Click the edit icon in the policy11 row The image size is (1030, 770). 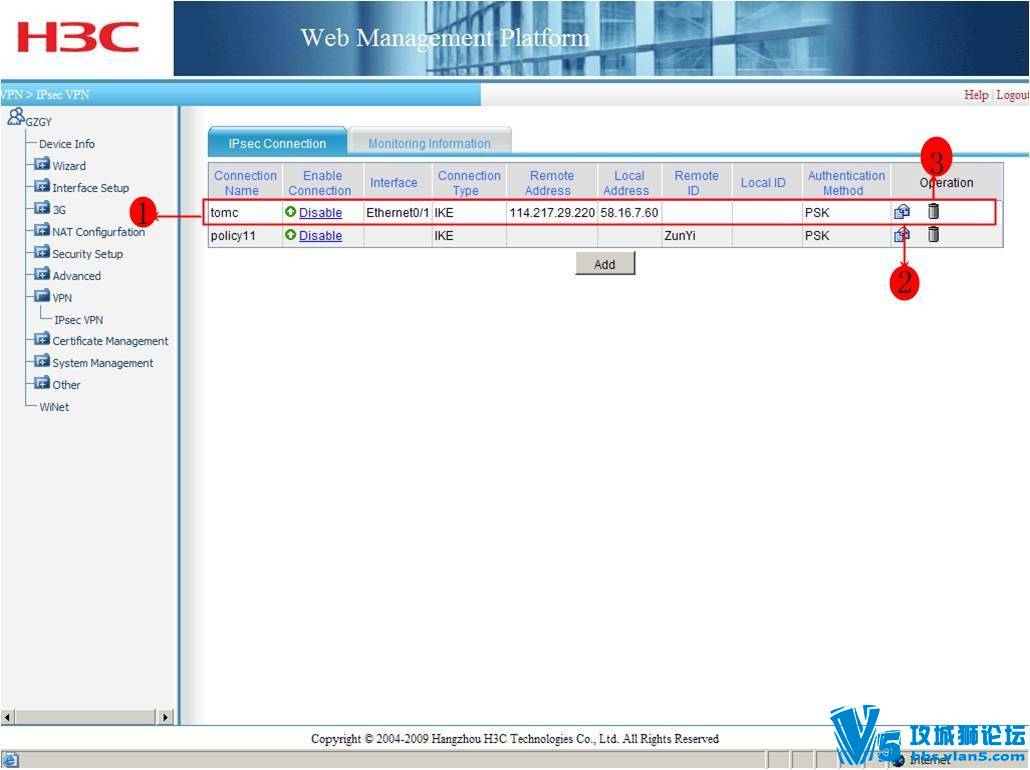(902, 235)
